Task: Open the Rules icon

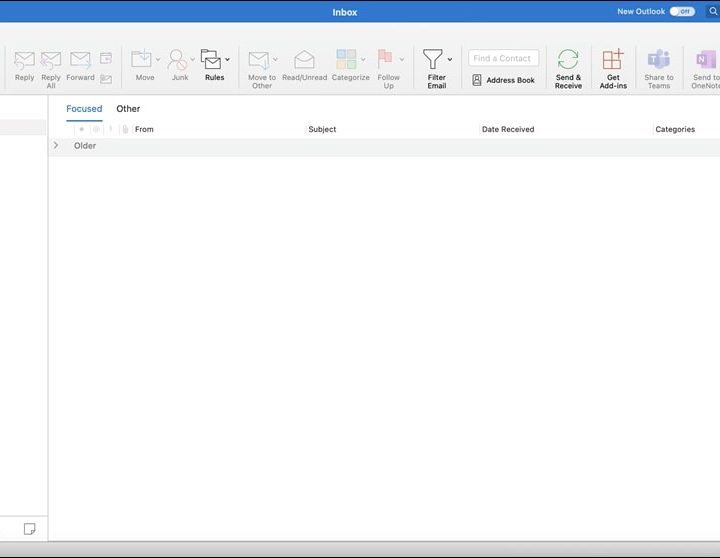Action: pyautogui.click(x=211, y=59)
